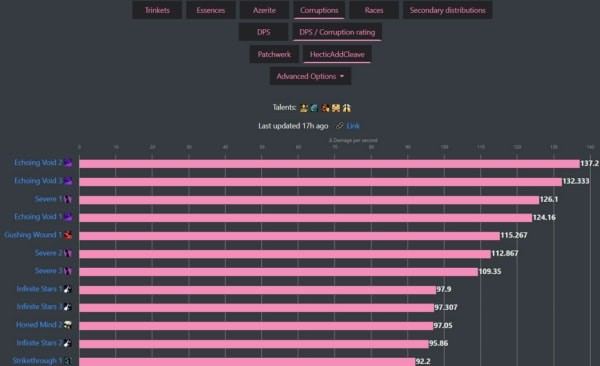Switch chart mode to DPS
The image size is (600, 366).
263,32
